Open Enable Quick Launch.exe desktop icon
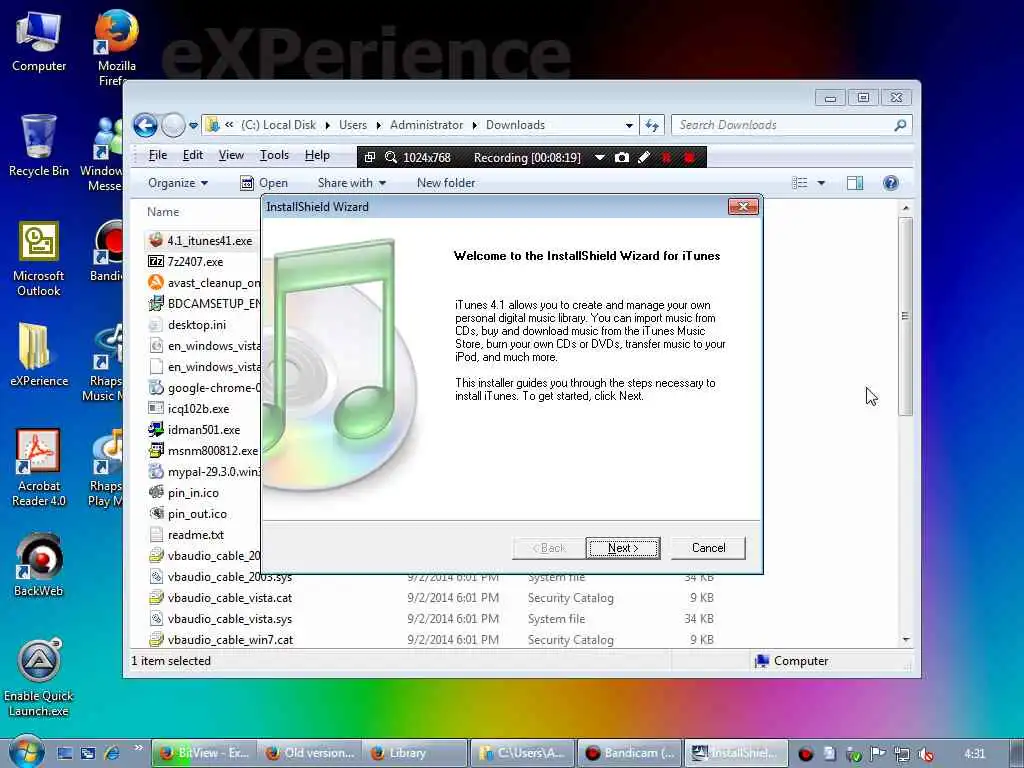This screenshot has width=1024, height=768. [39, 678]
